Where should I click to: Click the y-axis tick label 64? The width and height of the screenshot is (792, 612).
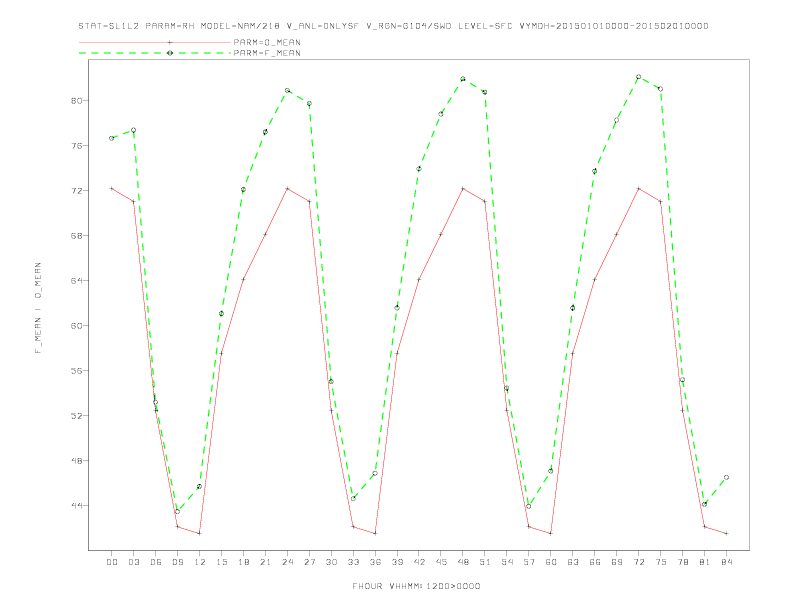[76, 280]
